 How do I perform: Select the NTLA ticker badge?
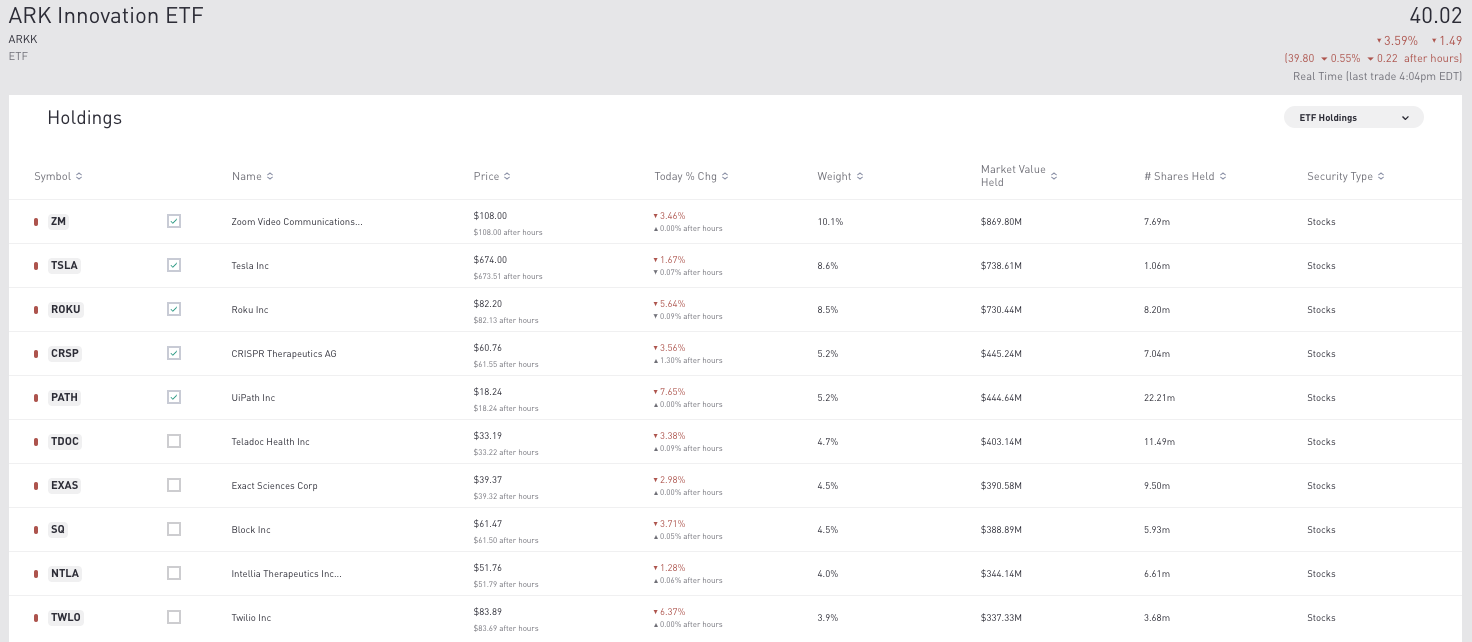[65, 574]
